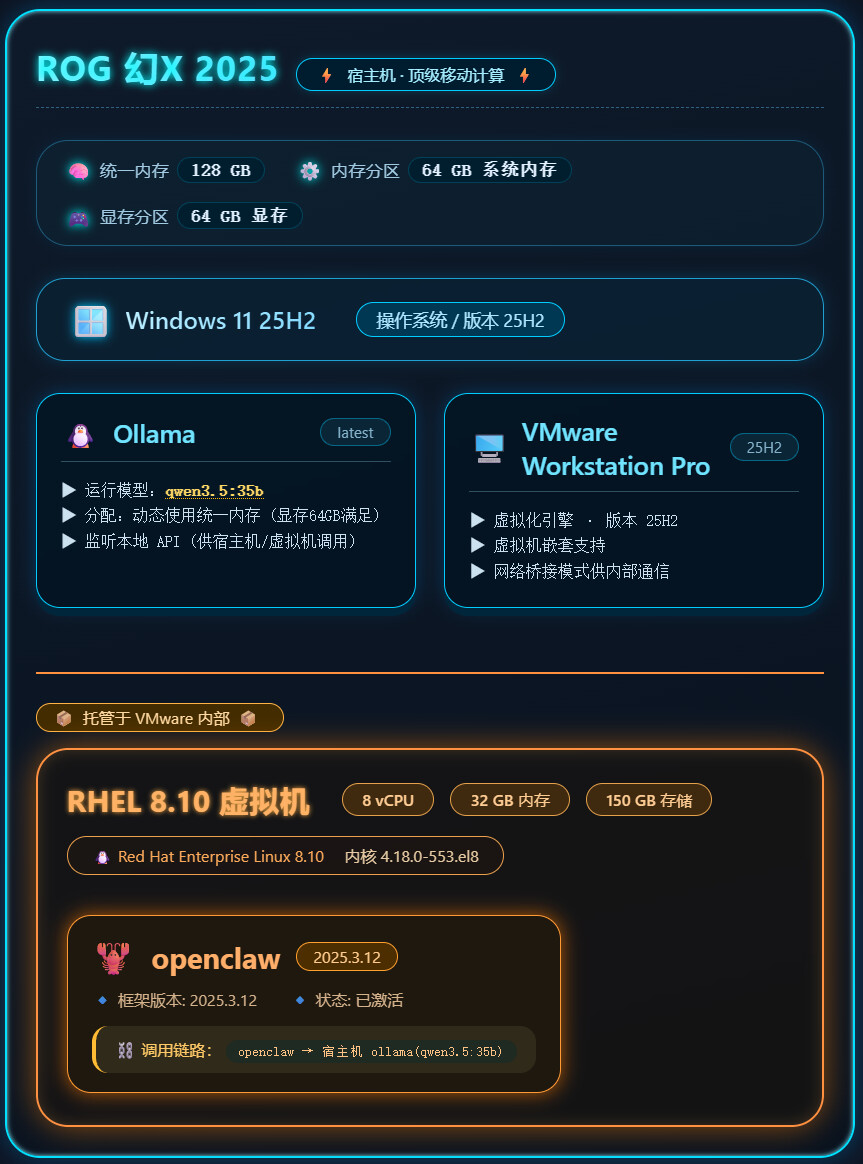
Task: Click the lightning bolt left of 宿主机
Action: [x=326, y=75]
